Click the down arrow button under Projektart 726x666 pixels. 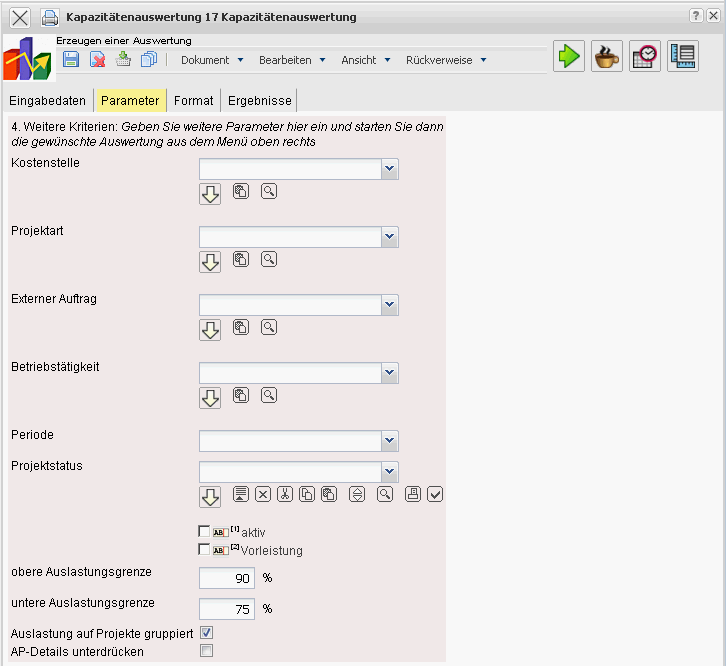point(210,262)
